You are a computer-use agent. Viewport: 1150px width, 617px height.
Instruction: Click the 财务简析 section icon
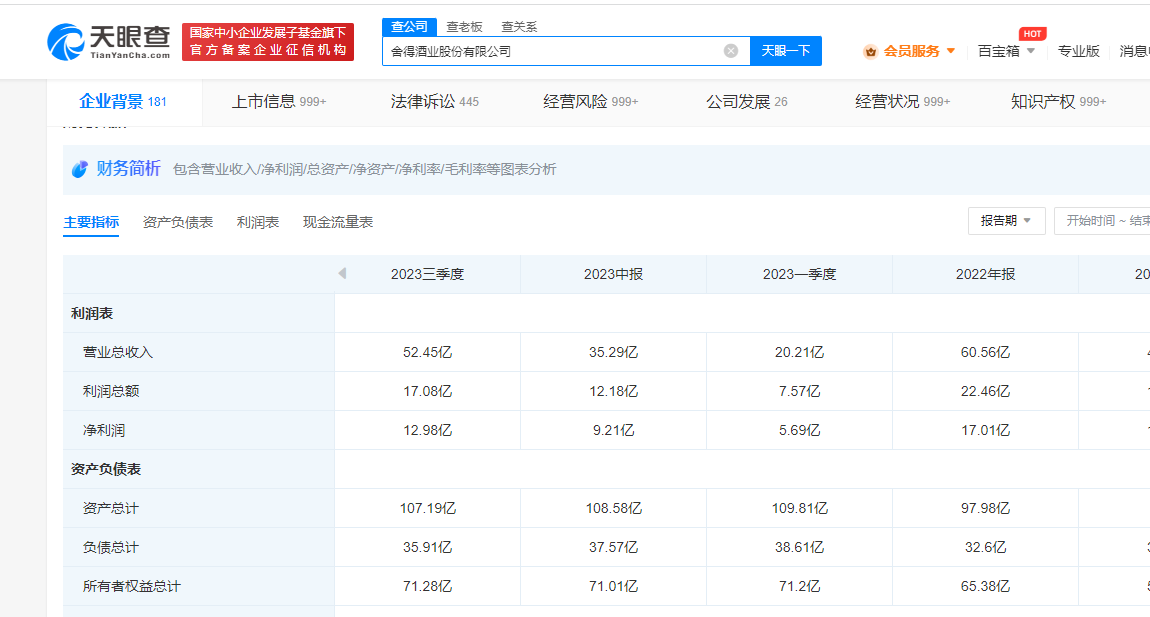point(80,169)
